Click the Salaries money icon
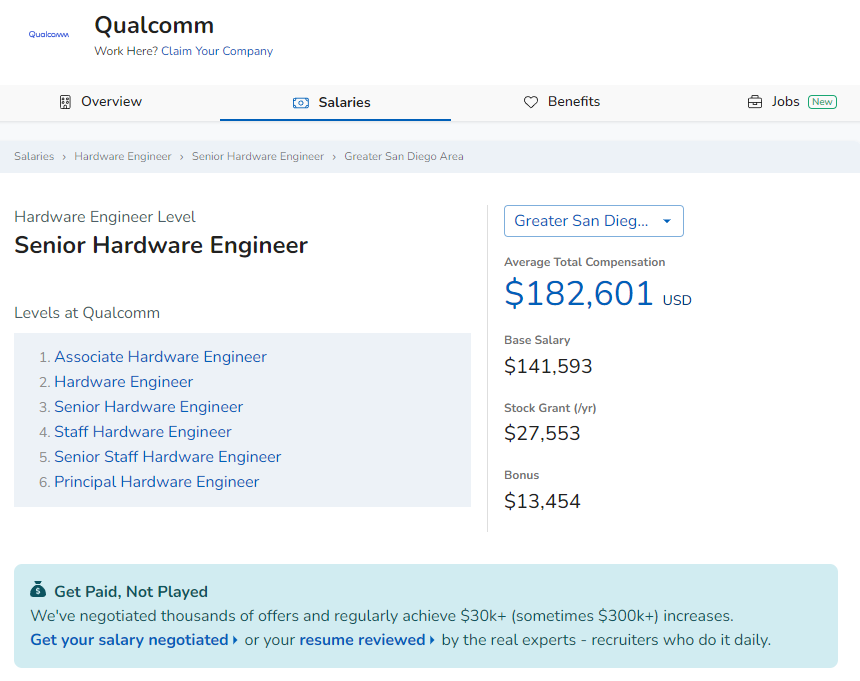 click(x=301, y=103)
